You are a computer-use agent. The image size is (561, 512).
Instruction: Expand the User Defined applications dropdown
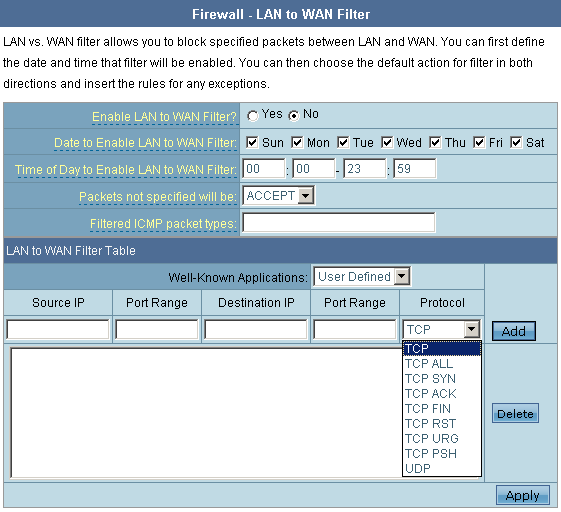pyautogui.click(x=362, y=277)
